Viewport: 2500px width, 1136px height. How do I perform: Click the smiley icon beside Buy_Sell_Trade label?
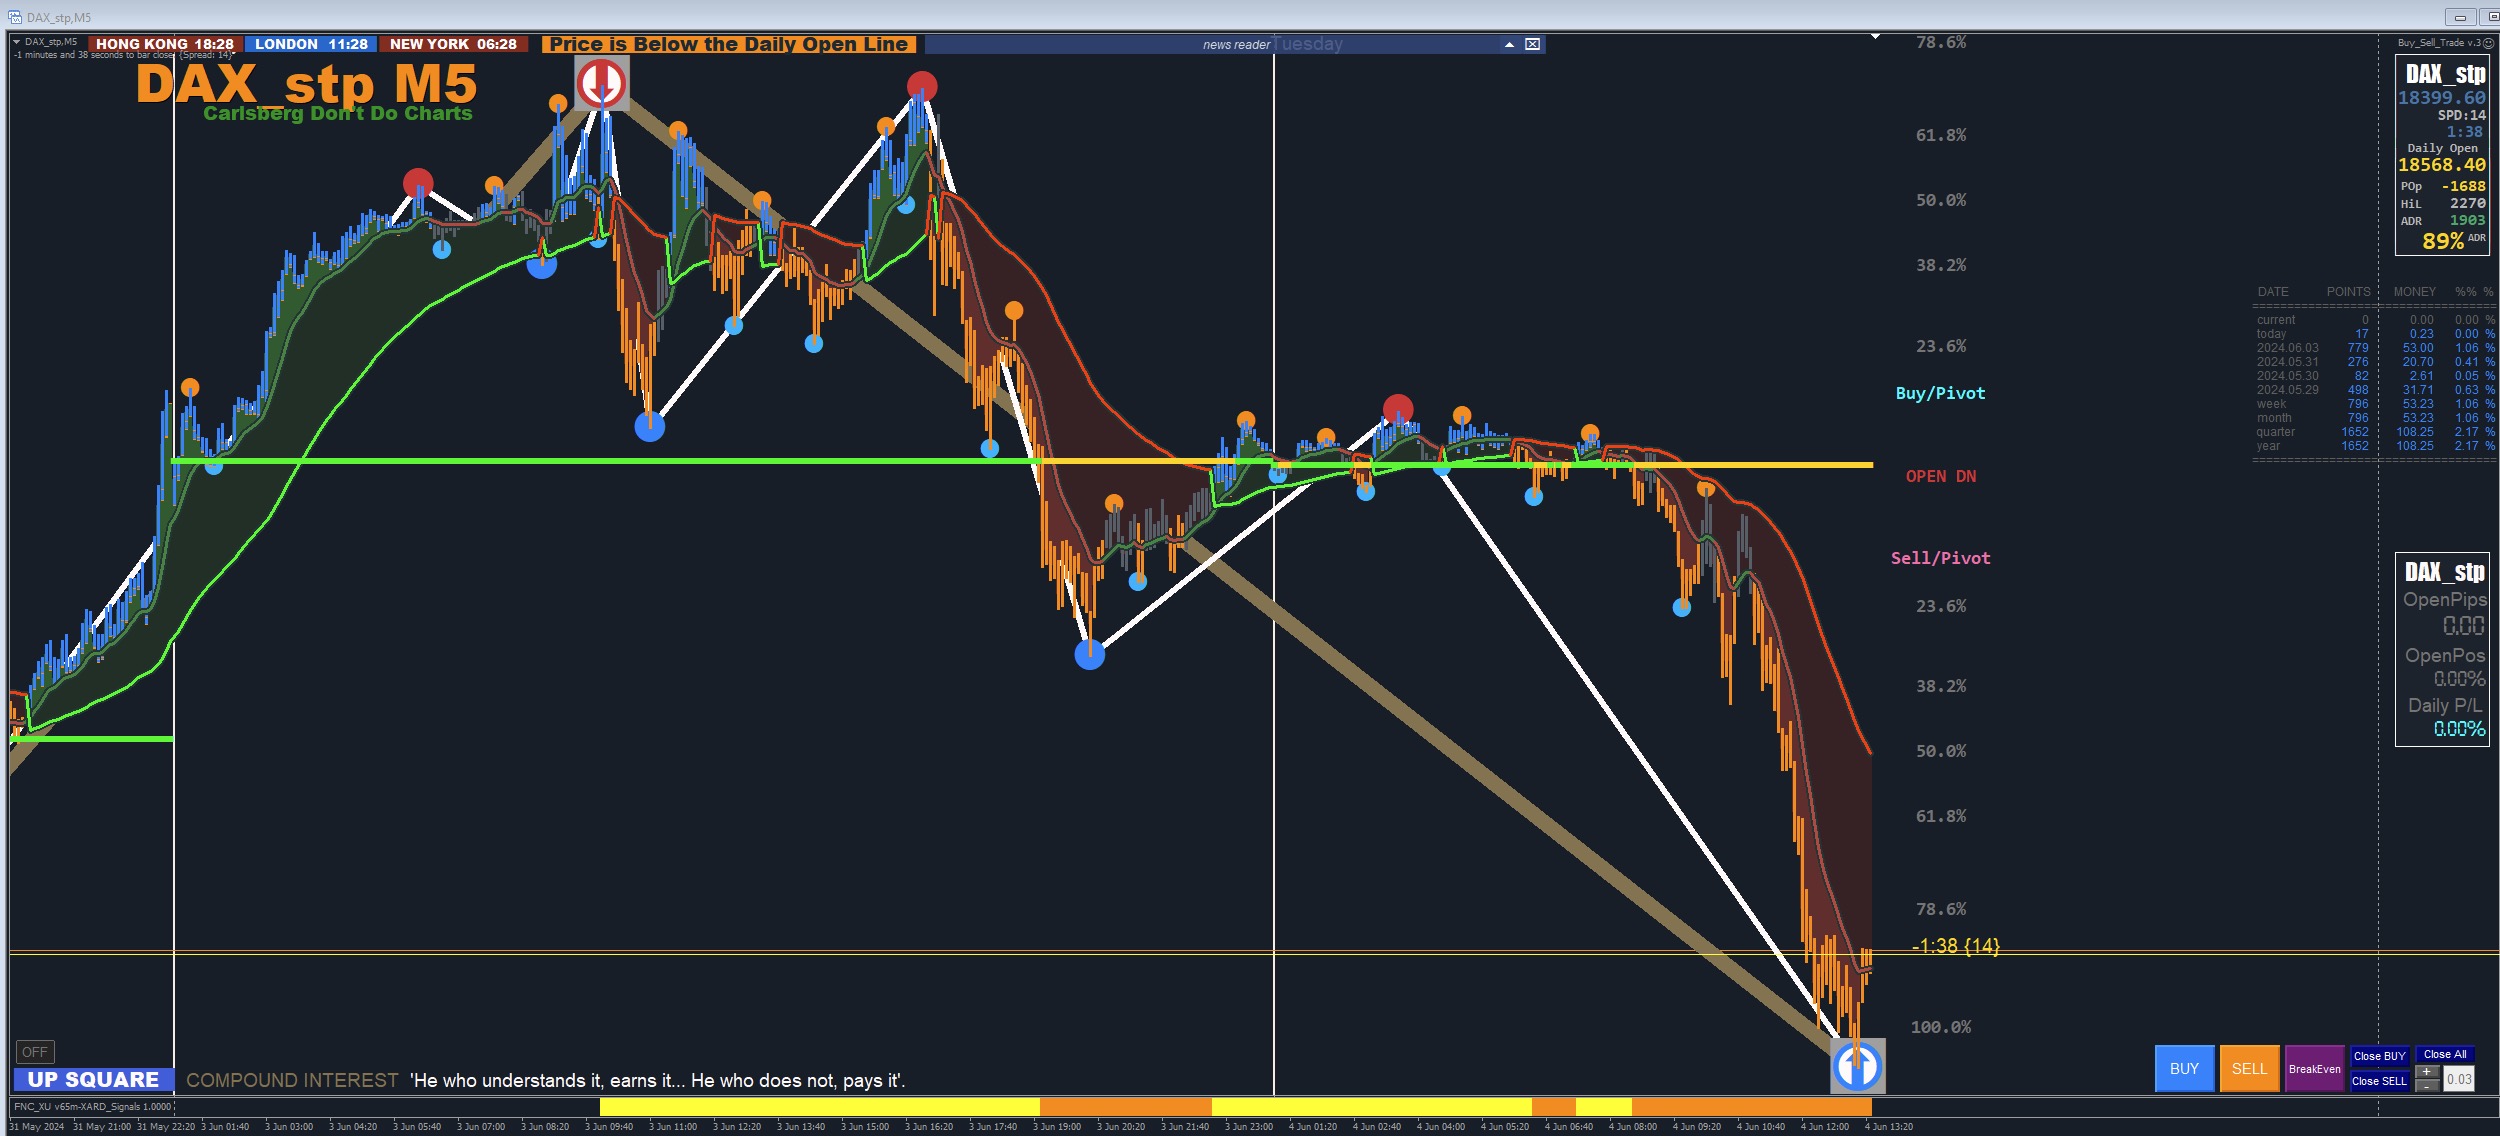(x=2489, y=43)
